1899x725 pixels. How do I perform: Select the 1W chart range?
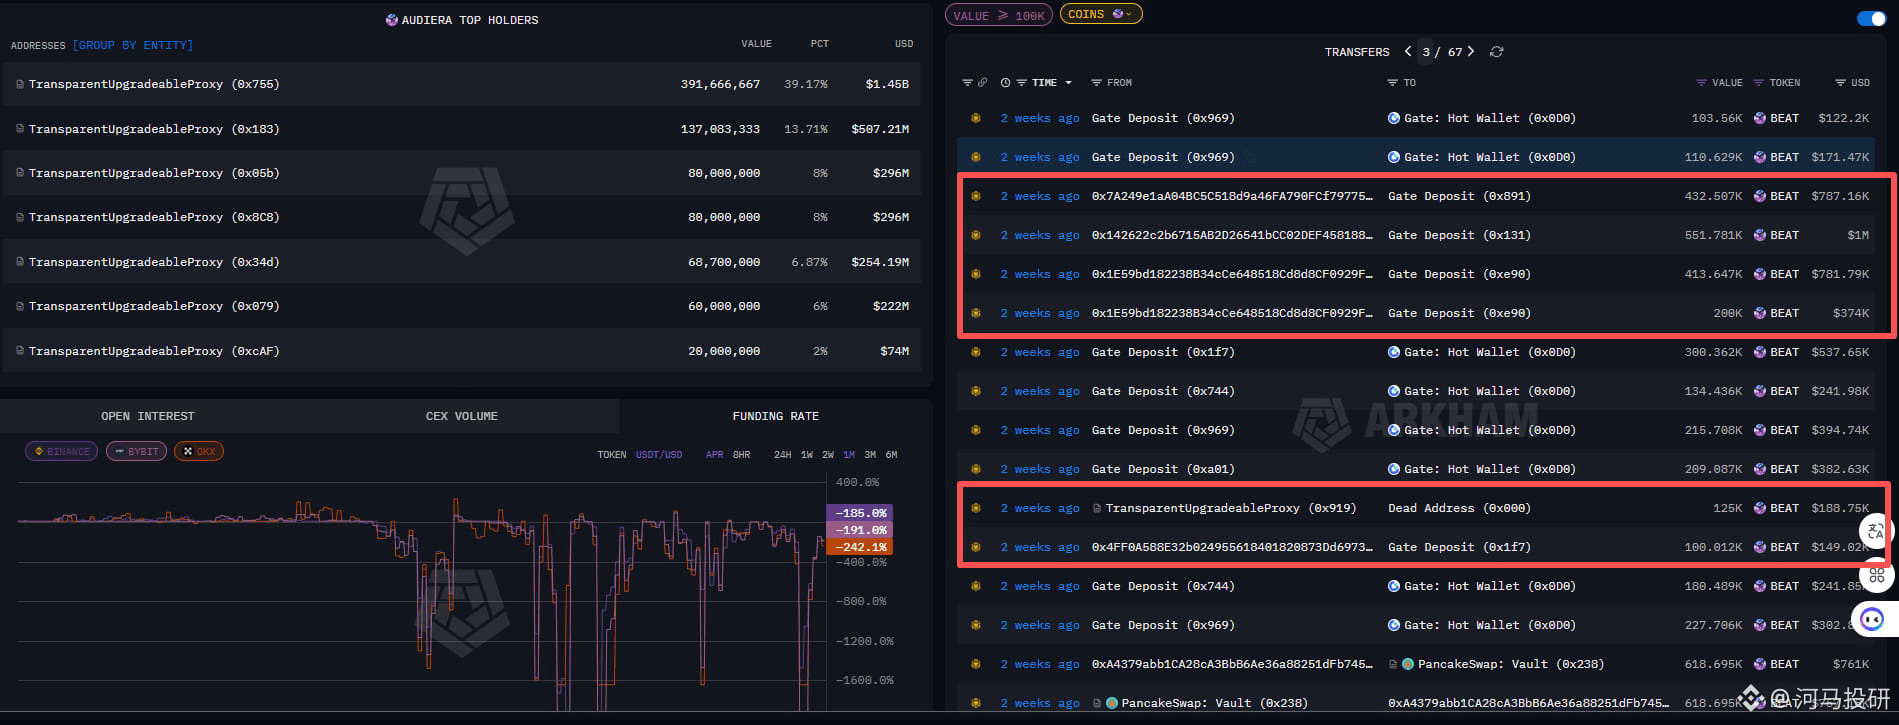coord(807,455)
